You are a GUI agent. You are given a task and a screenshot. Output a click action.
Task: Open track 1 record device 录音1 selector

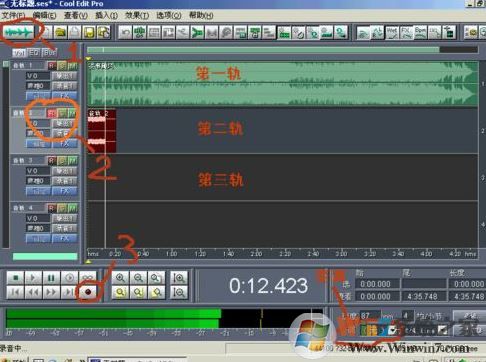64,86
